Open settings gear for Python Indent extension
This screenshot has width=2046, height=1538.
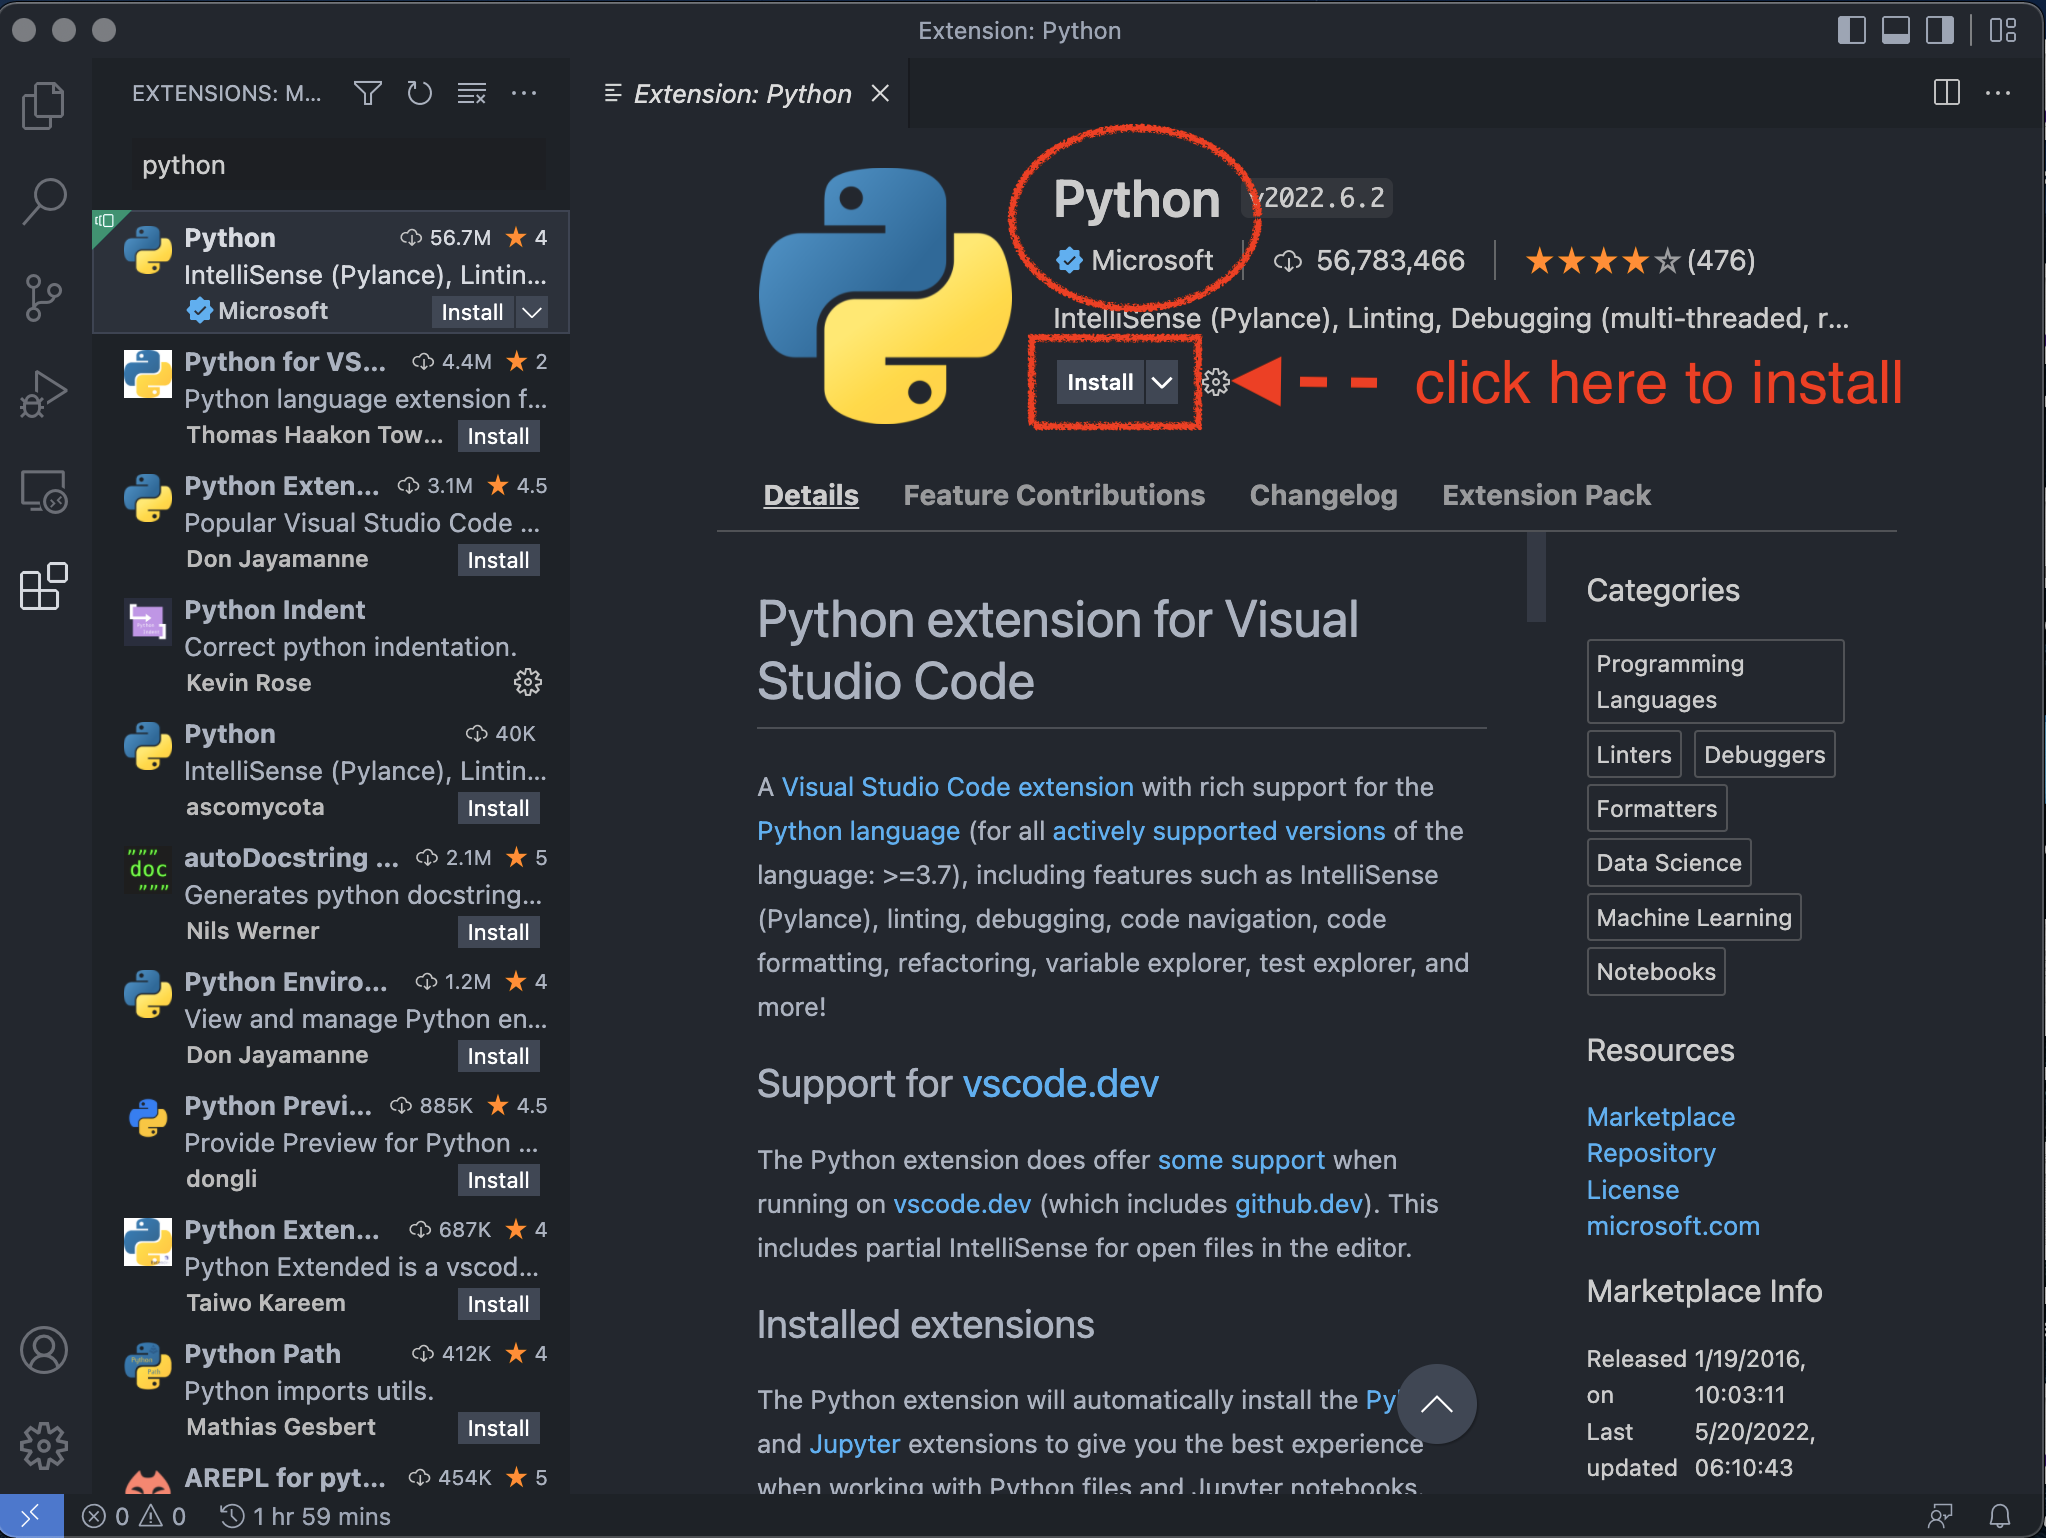[528, 682]
